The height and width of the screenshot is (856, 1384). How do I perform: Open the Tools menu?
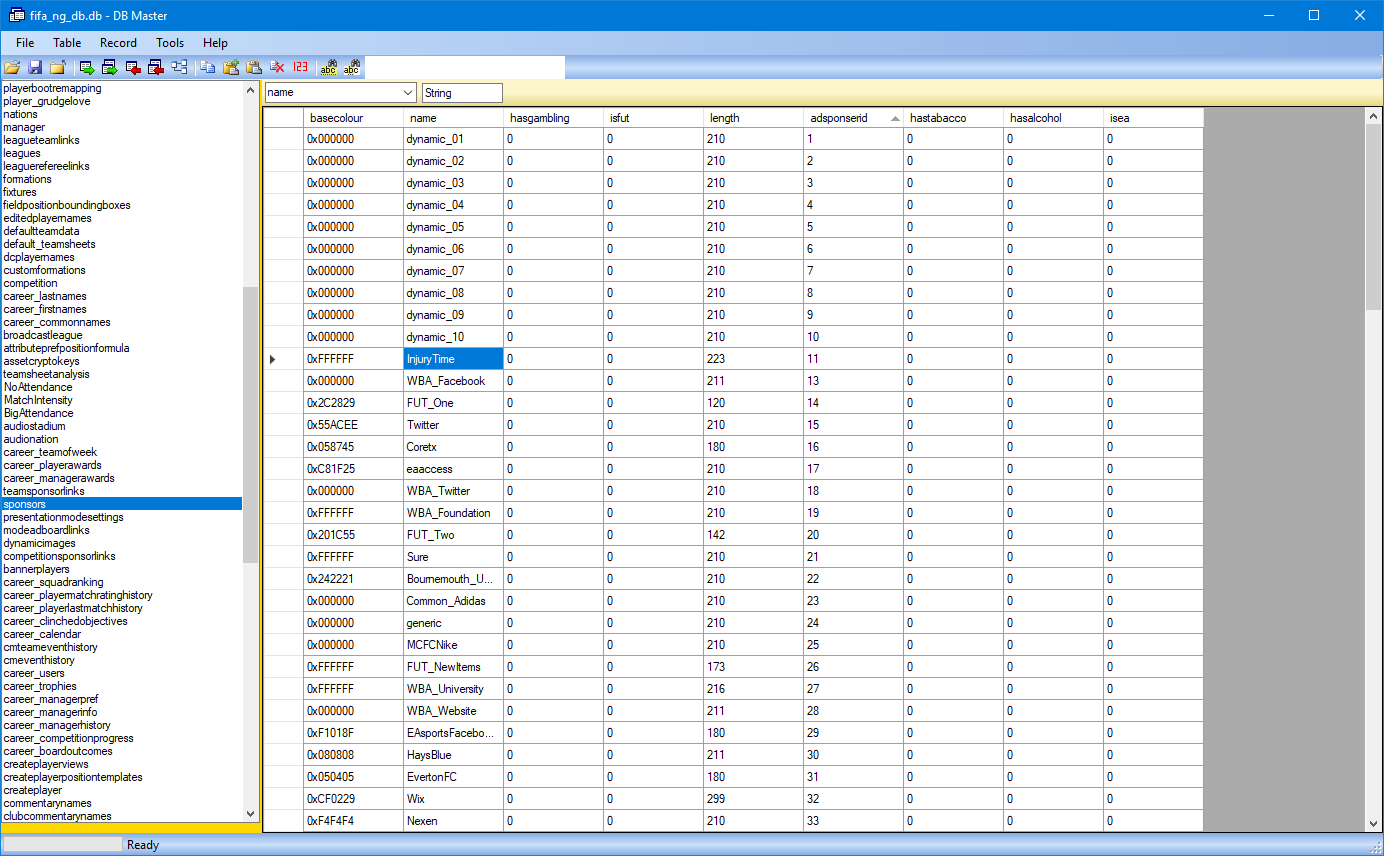click(x=170, y=43)
